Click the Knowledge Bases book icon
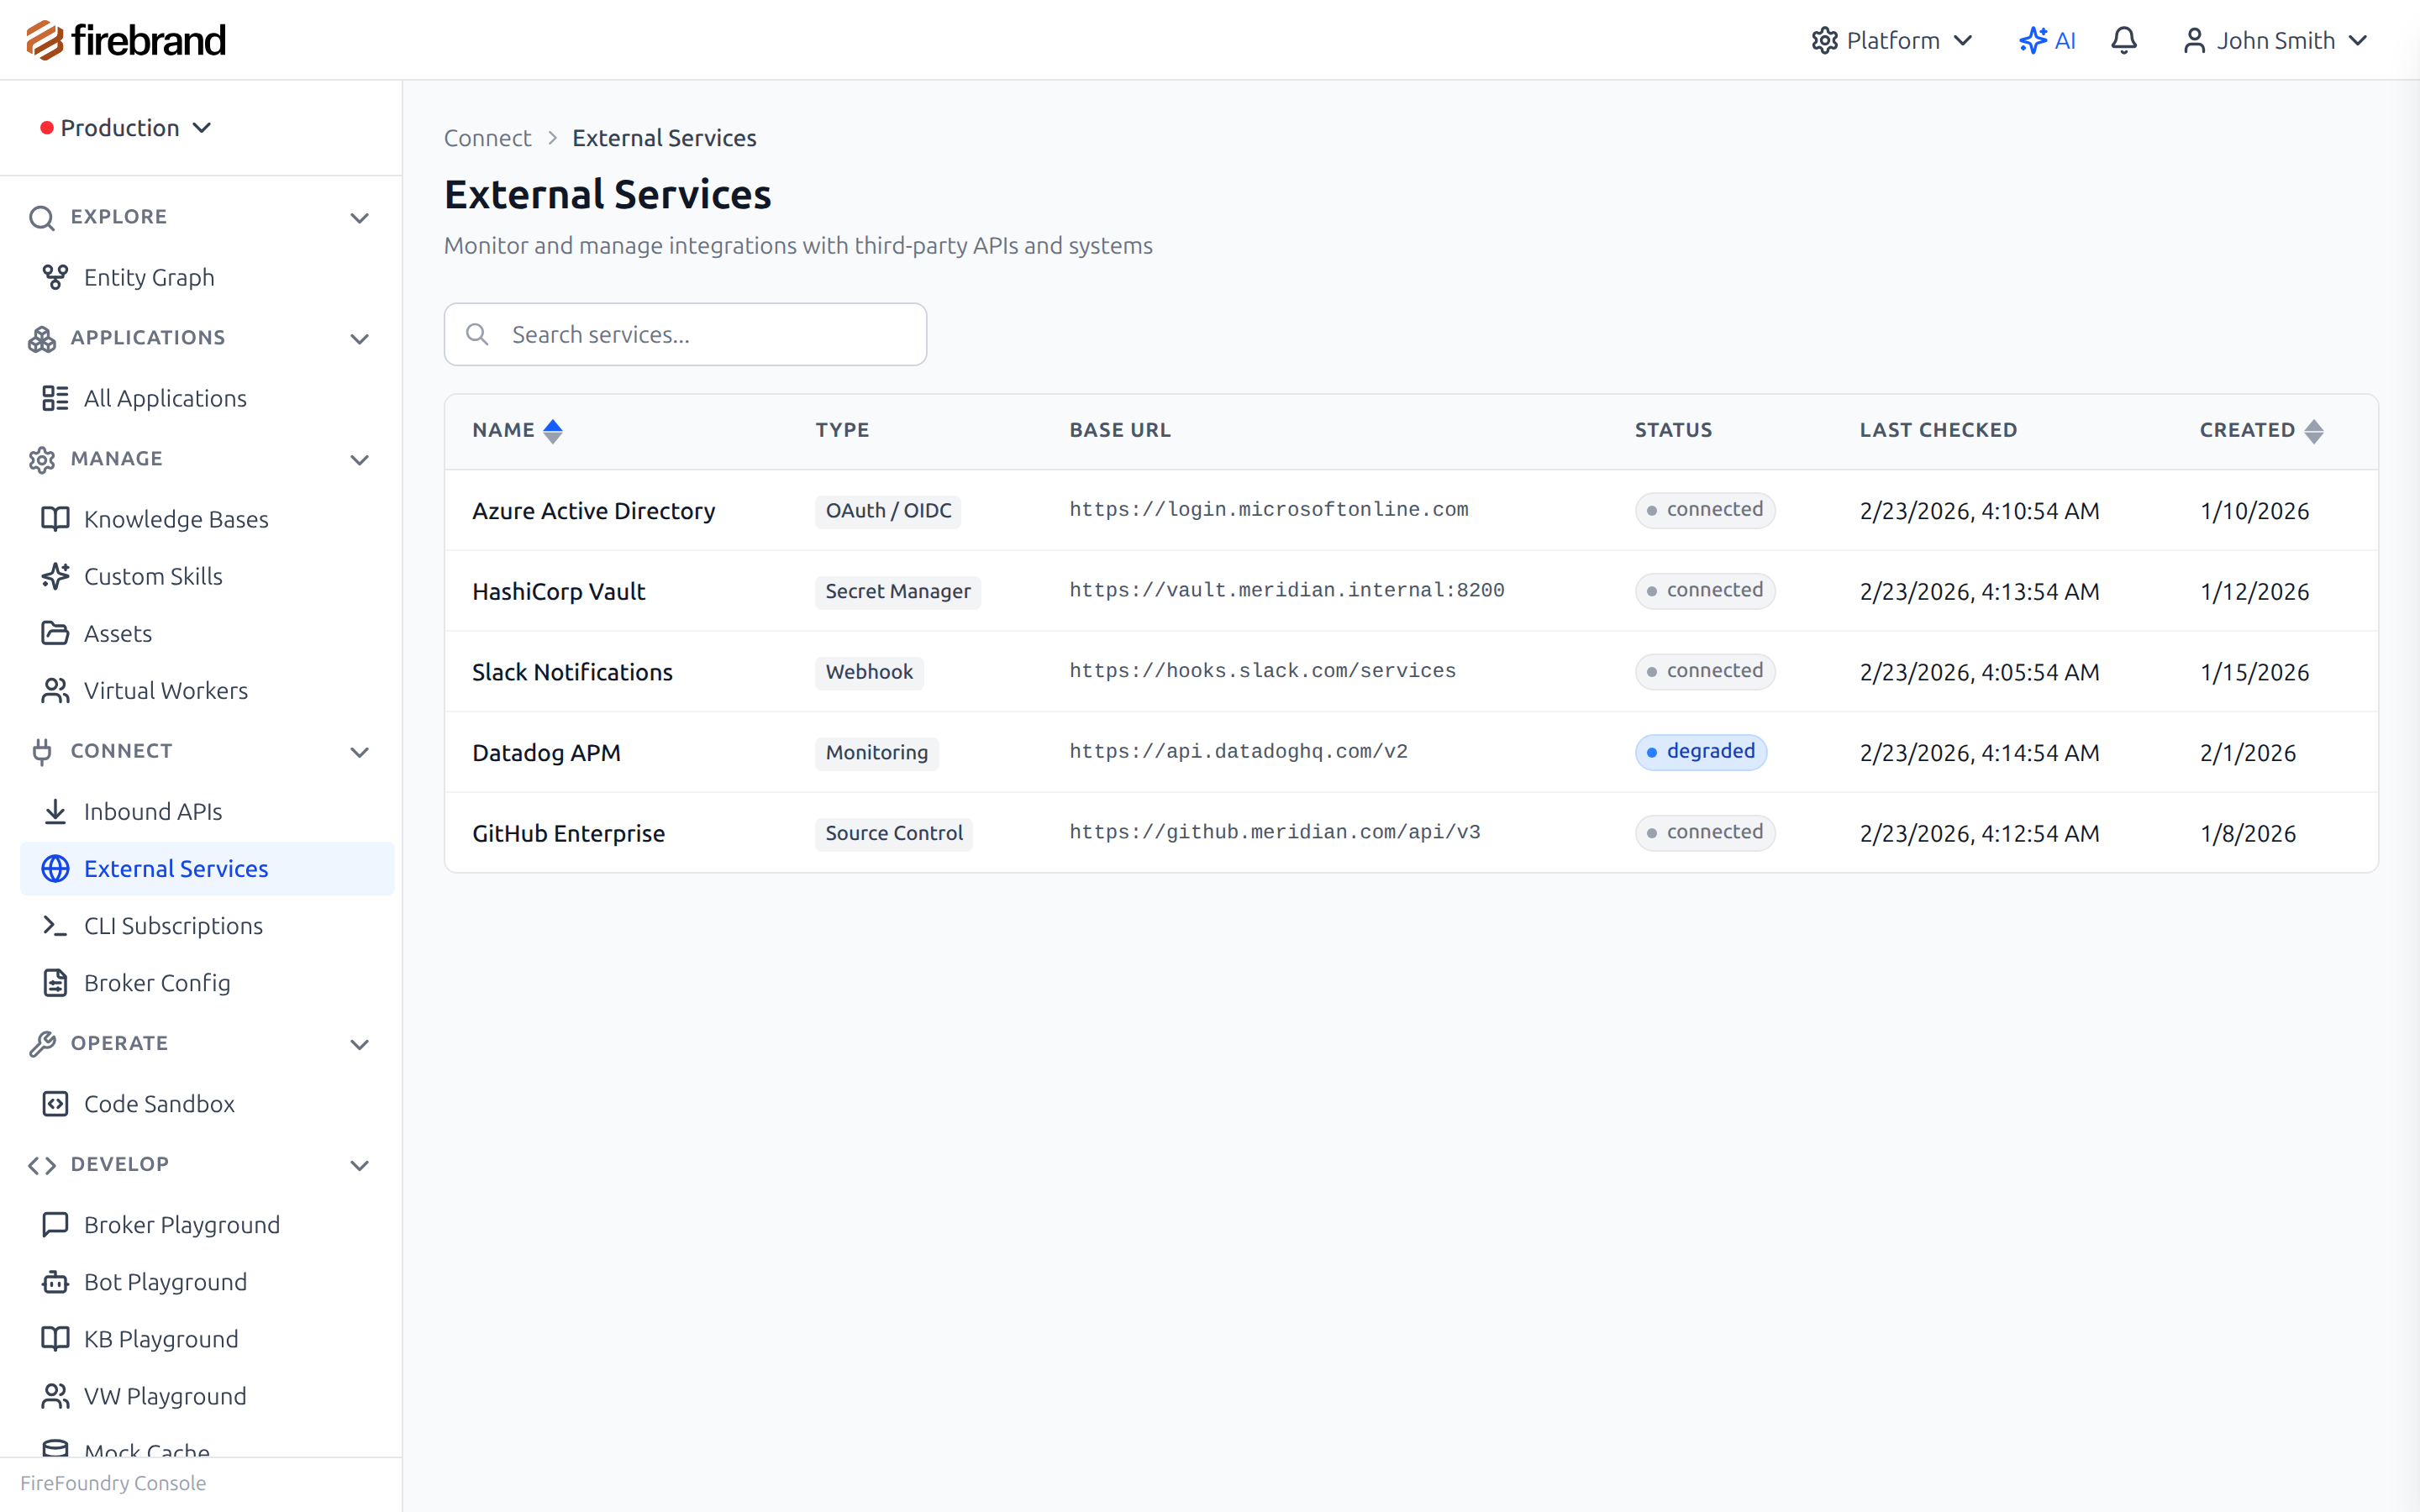The width and height of the screenshot is (2420, 1512). (55, 519)
